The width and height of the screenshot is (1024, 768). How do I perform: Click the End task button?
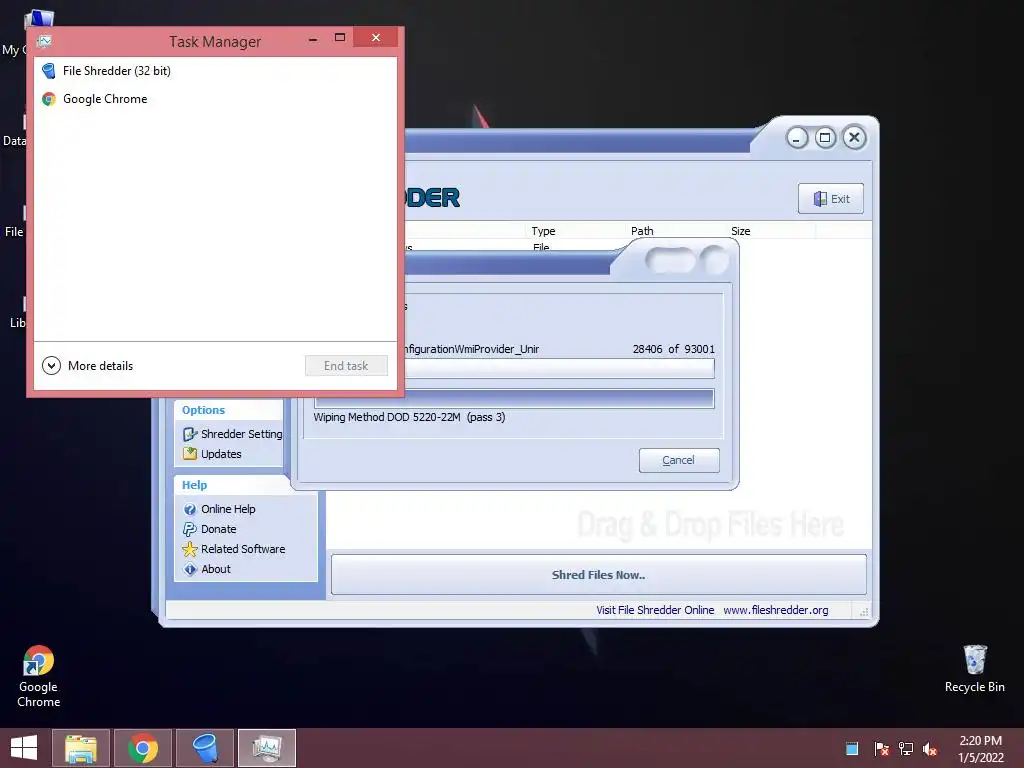tap(346, 366)
